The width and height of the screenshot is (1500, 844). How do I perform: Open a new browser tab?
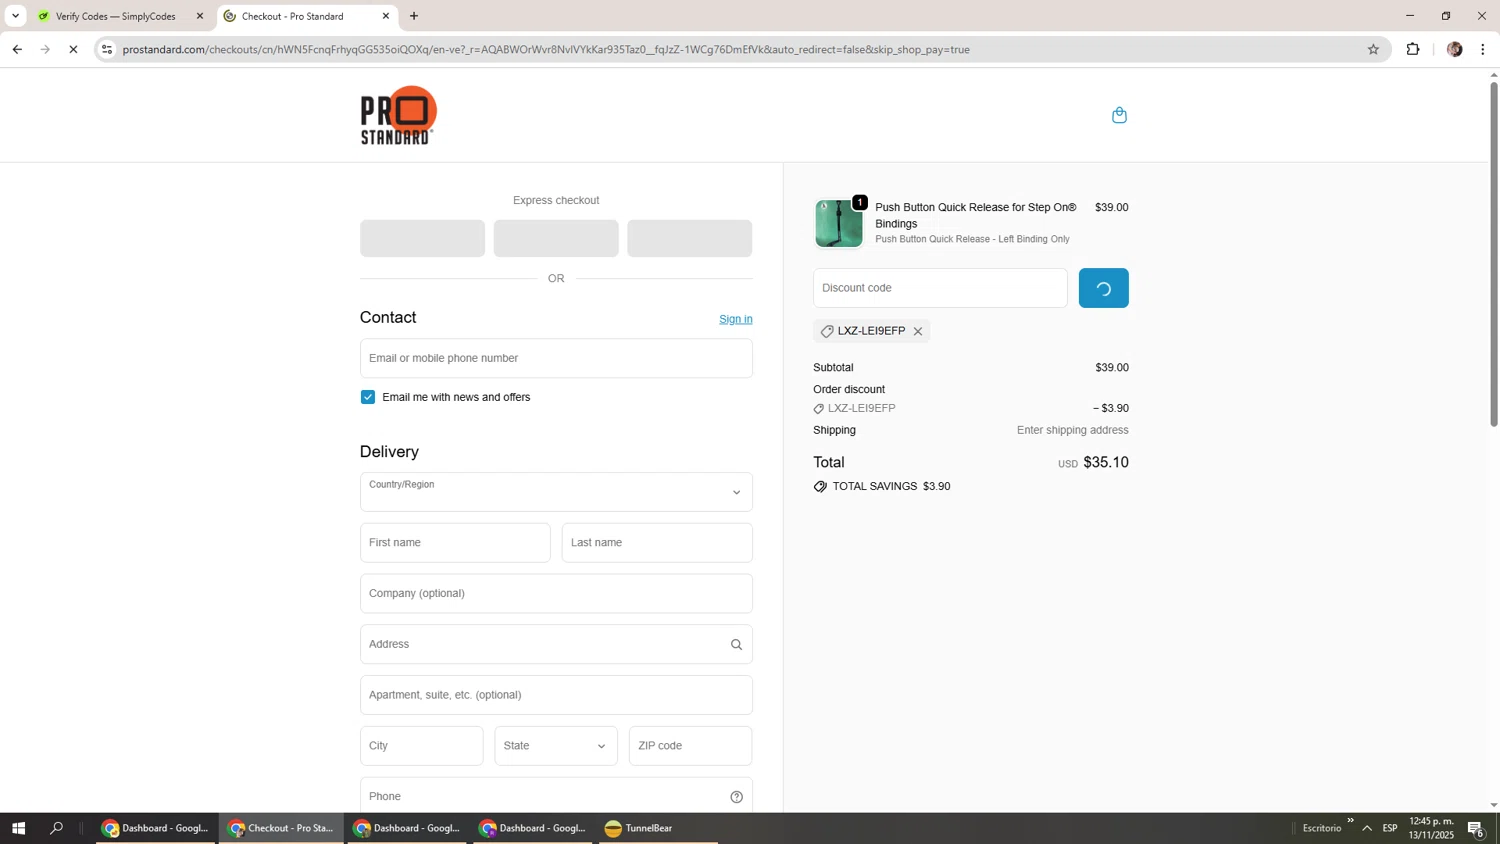coord(414,16)
